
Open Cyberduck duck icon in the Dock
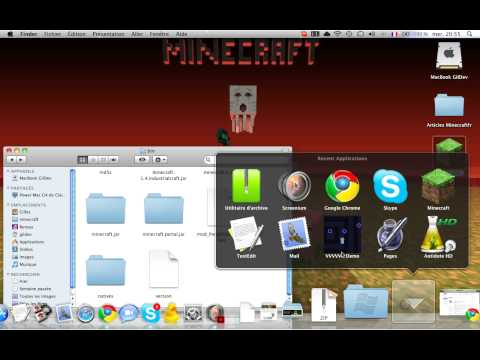pos(172,313)
